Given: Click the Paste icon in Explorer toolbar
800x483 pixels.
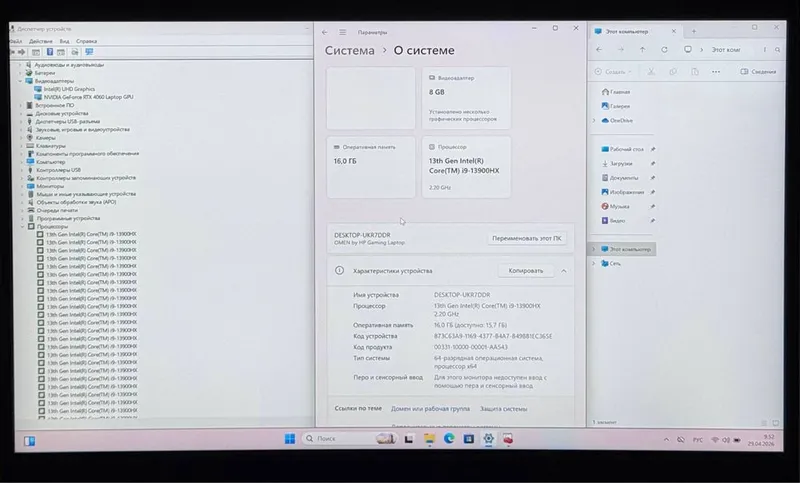Looking at the screenshot, I should (694, 72).
